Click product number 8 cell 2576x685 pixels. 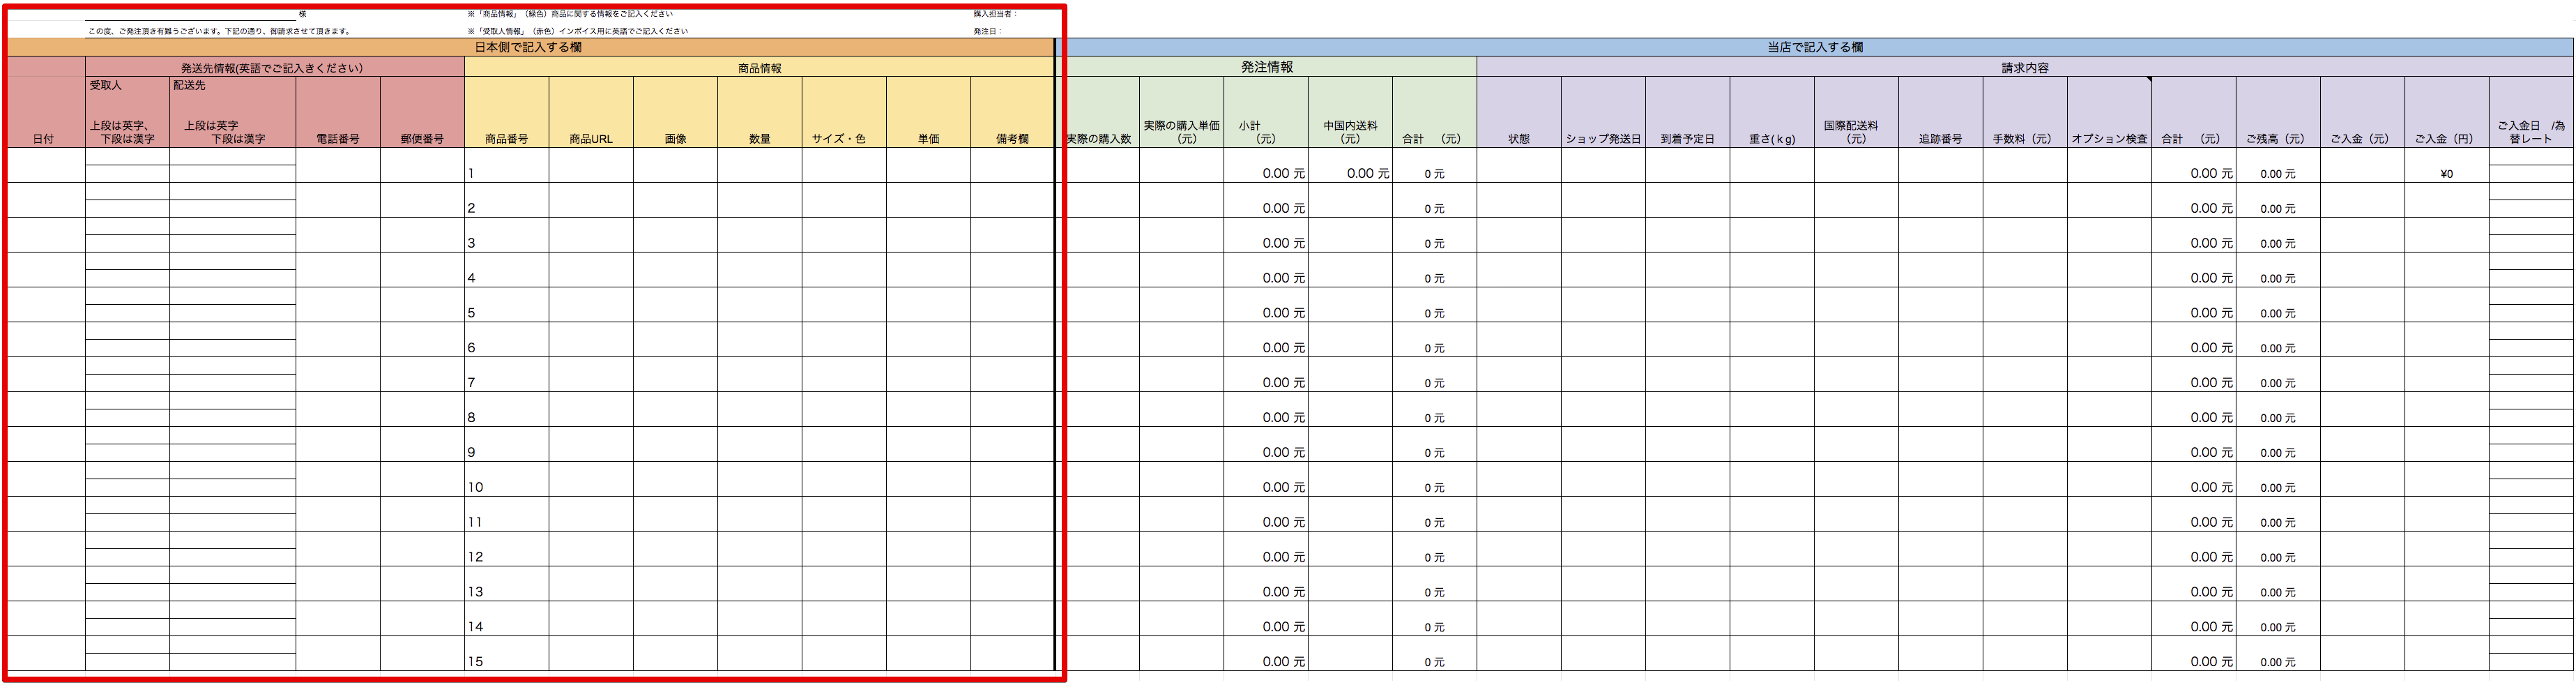click(506, 417)
